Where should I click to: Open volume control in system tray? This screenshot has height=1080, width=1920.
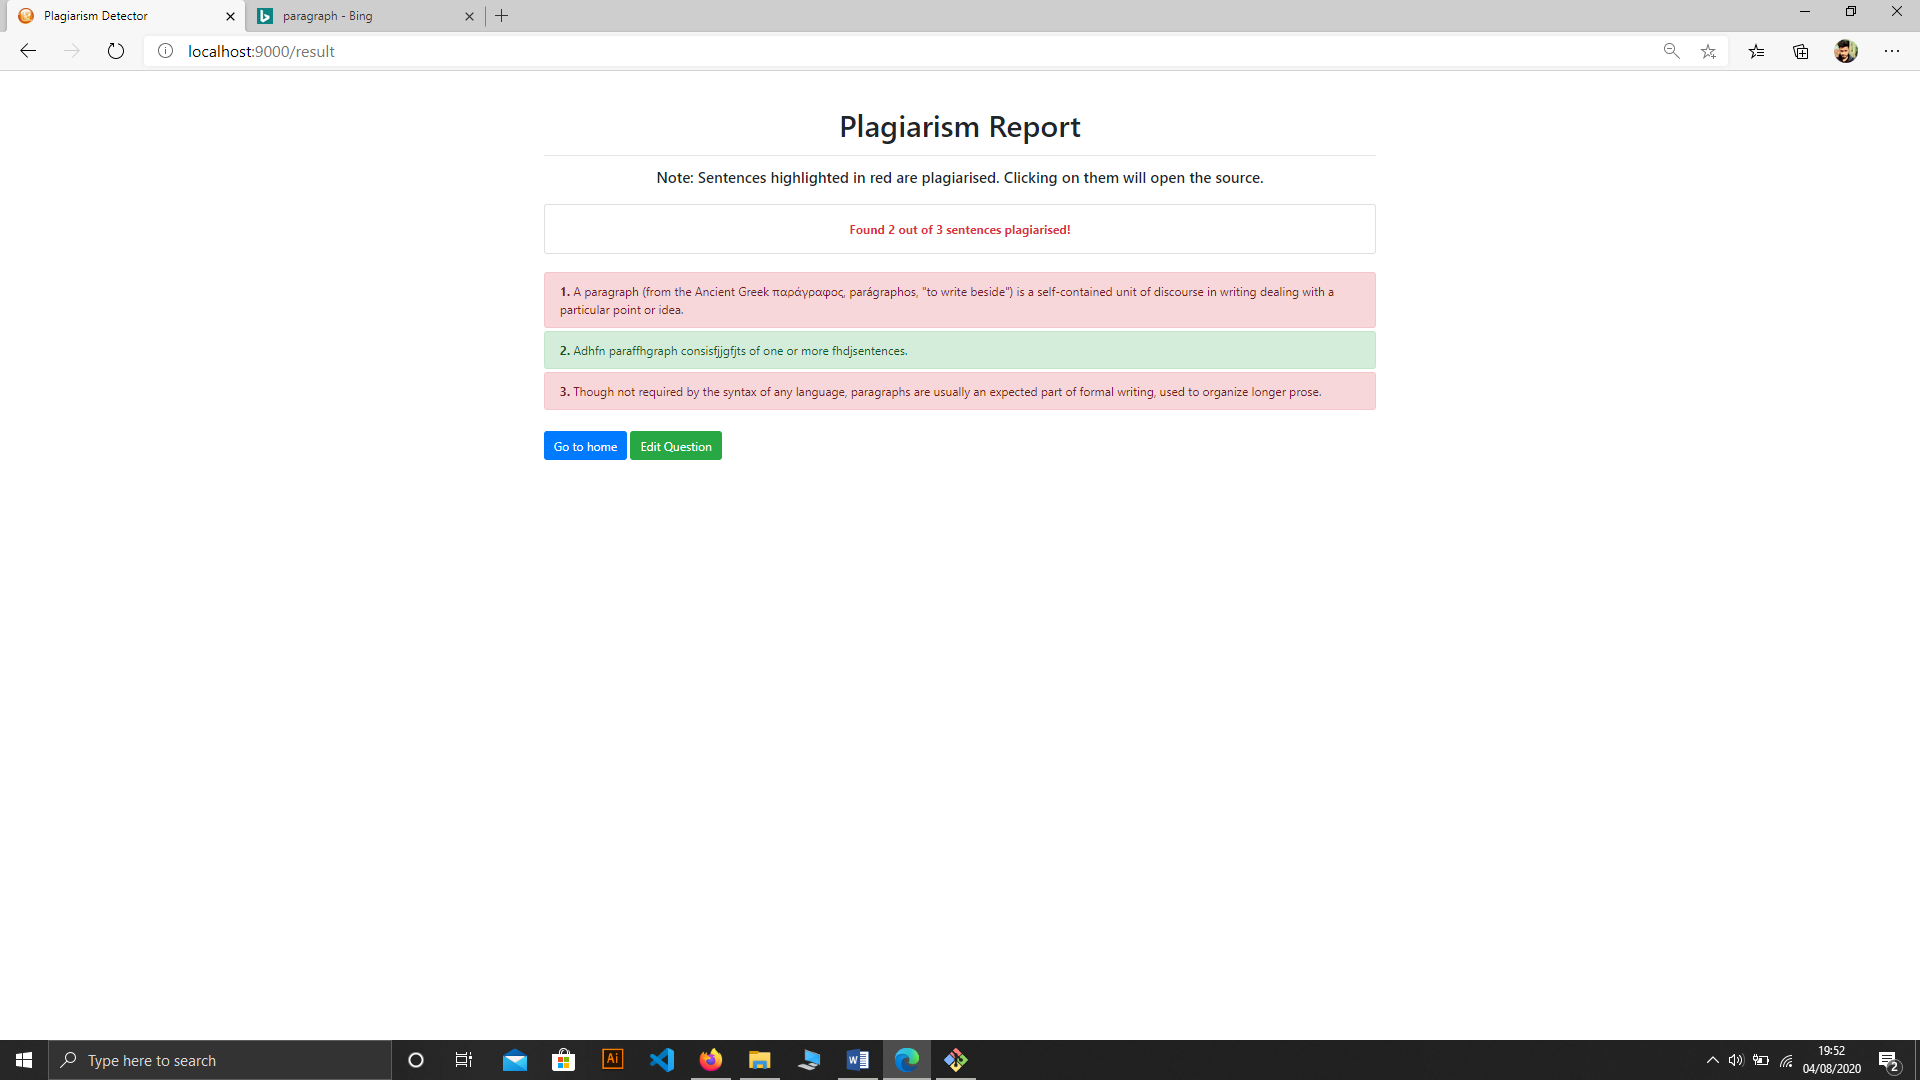pos(1736,1060)
